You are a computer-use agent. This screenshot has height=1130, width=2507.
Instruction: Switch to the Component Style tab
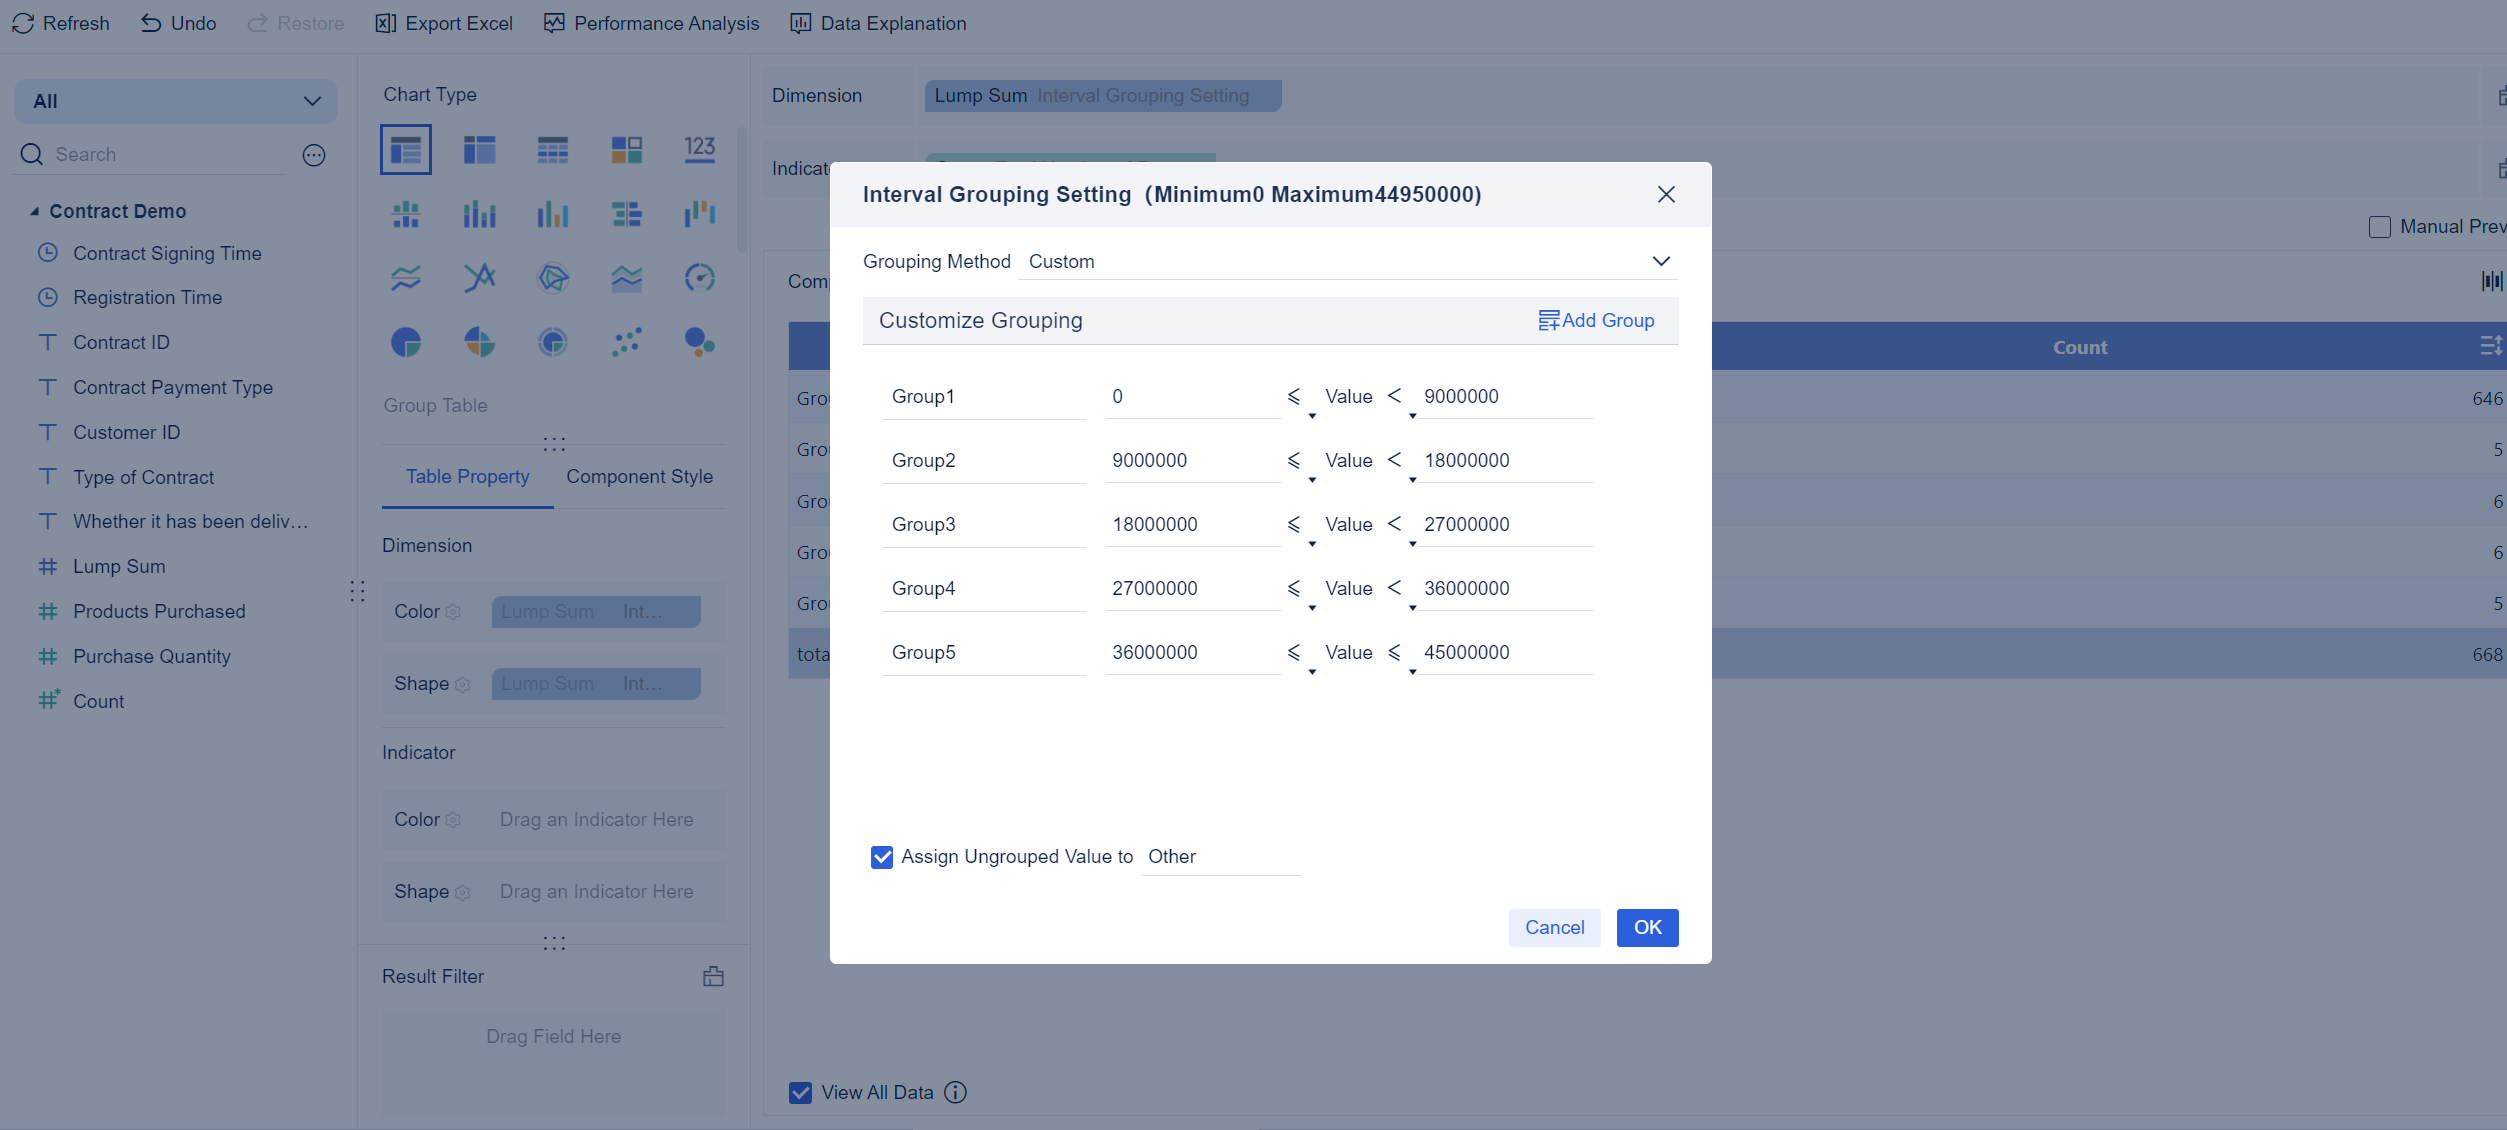coord(640,476)
